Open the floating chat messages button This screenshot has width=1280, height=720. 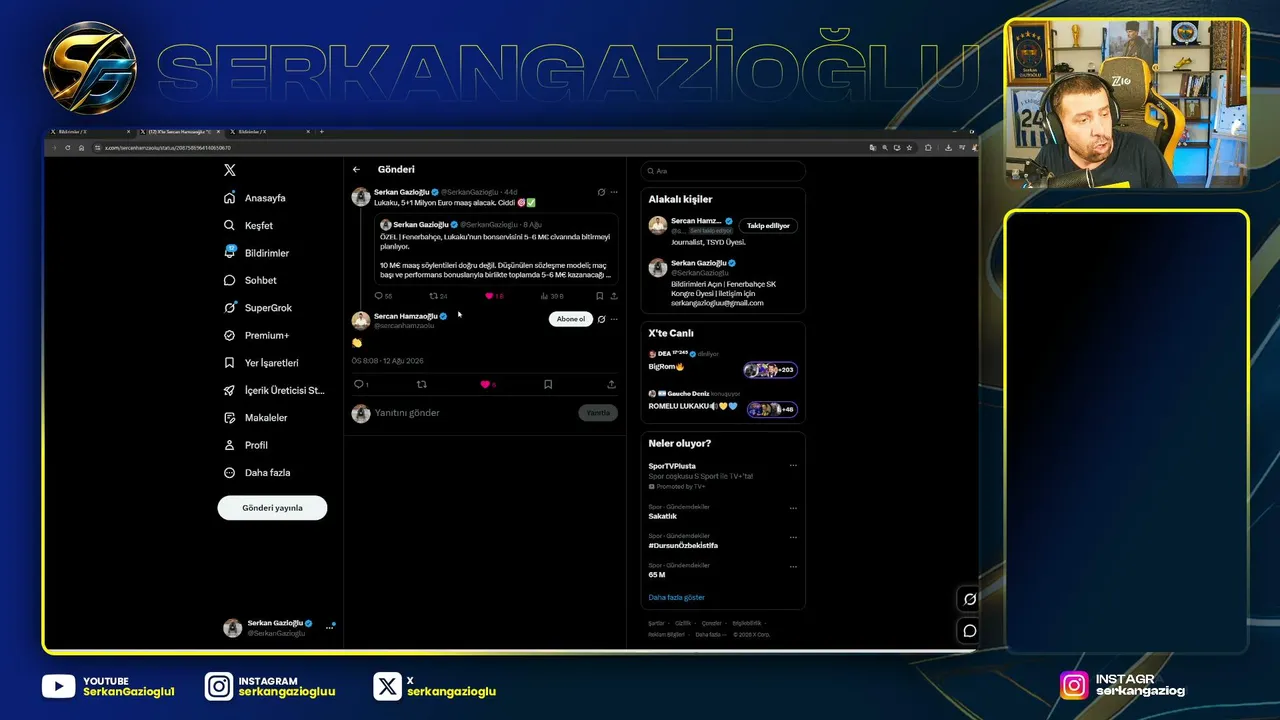(969, 631)
